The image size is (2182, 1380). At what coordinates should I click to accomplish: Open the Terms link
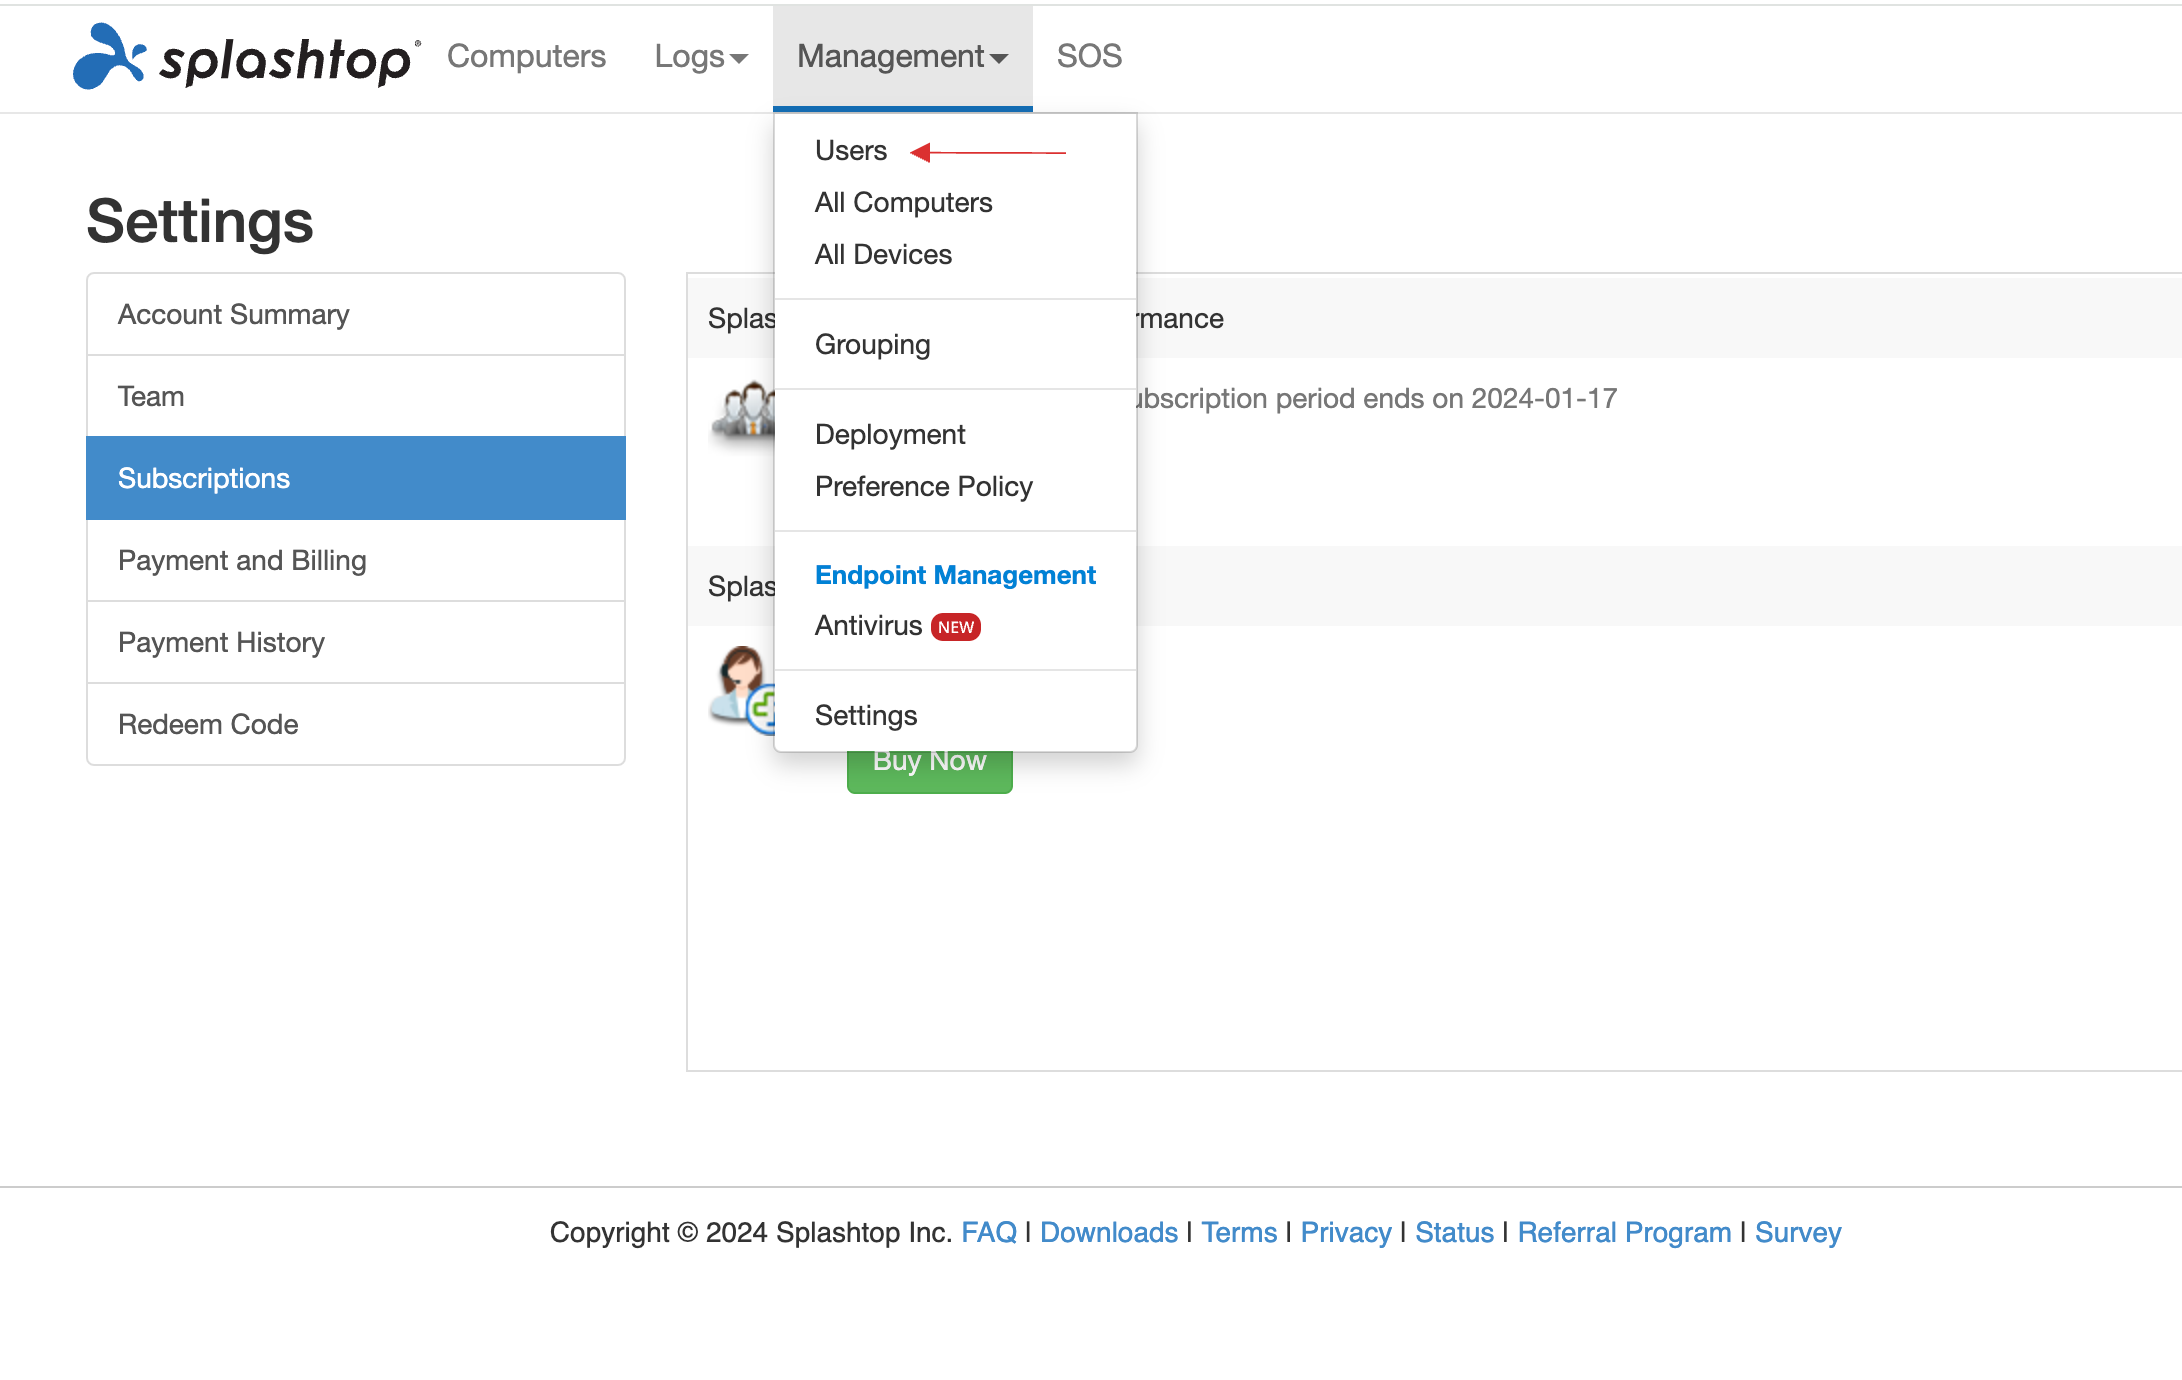pyautogui.click(x=1239, y=1232)
